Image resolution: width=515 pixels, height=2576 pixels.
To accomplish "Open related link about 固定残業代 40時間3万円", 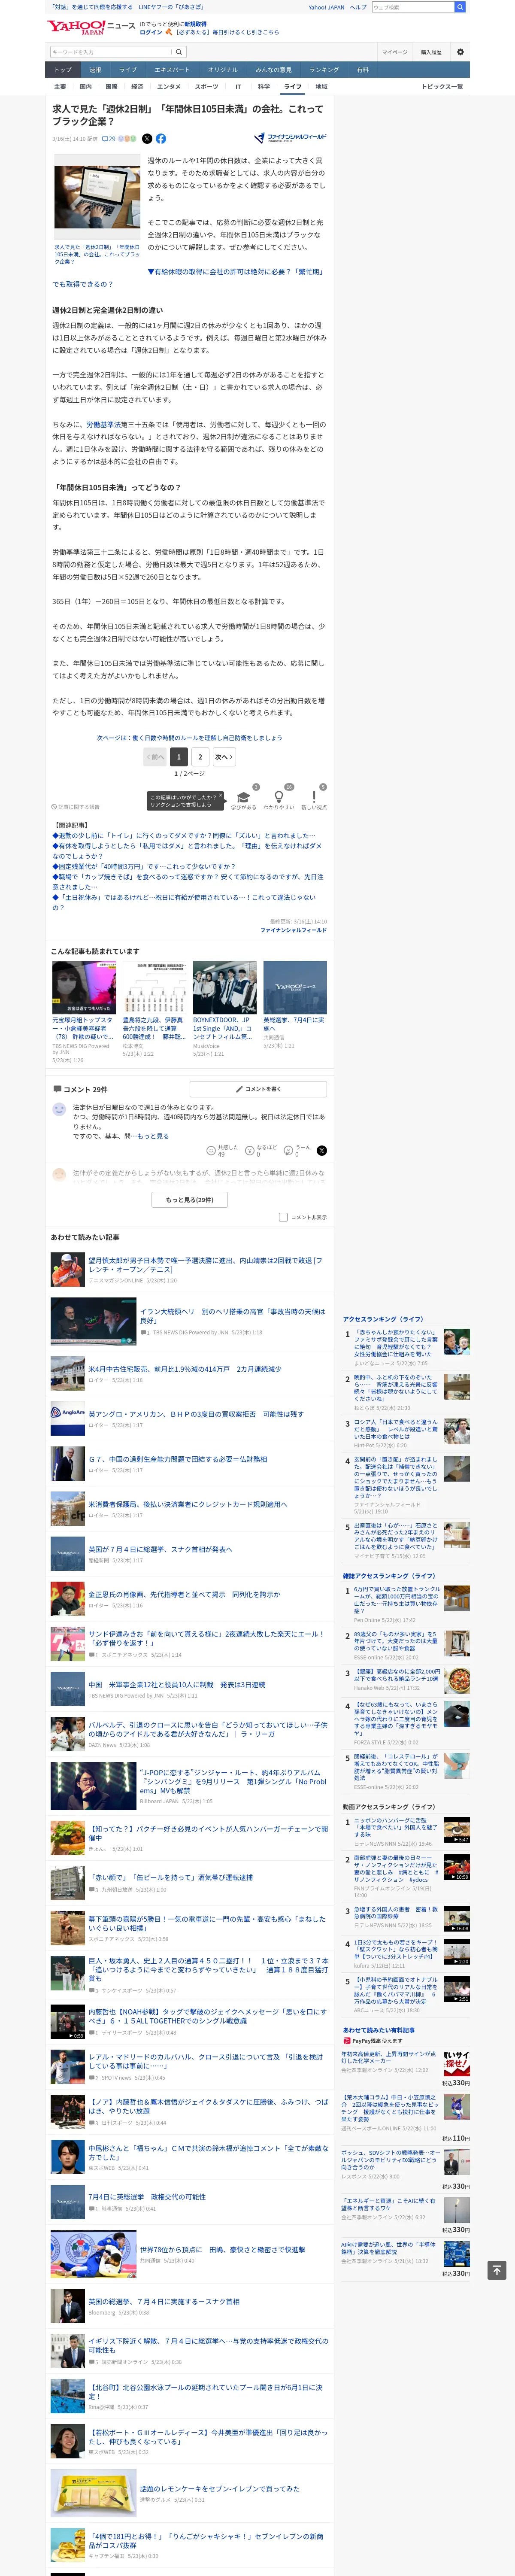I will [144, 867].
